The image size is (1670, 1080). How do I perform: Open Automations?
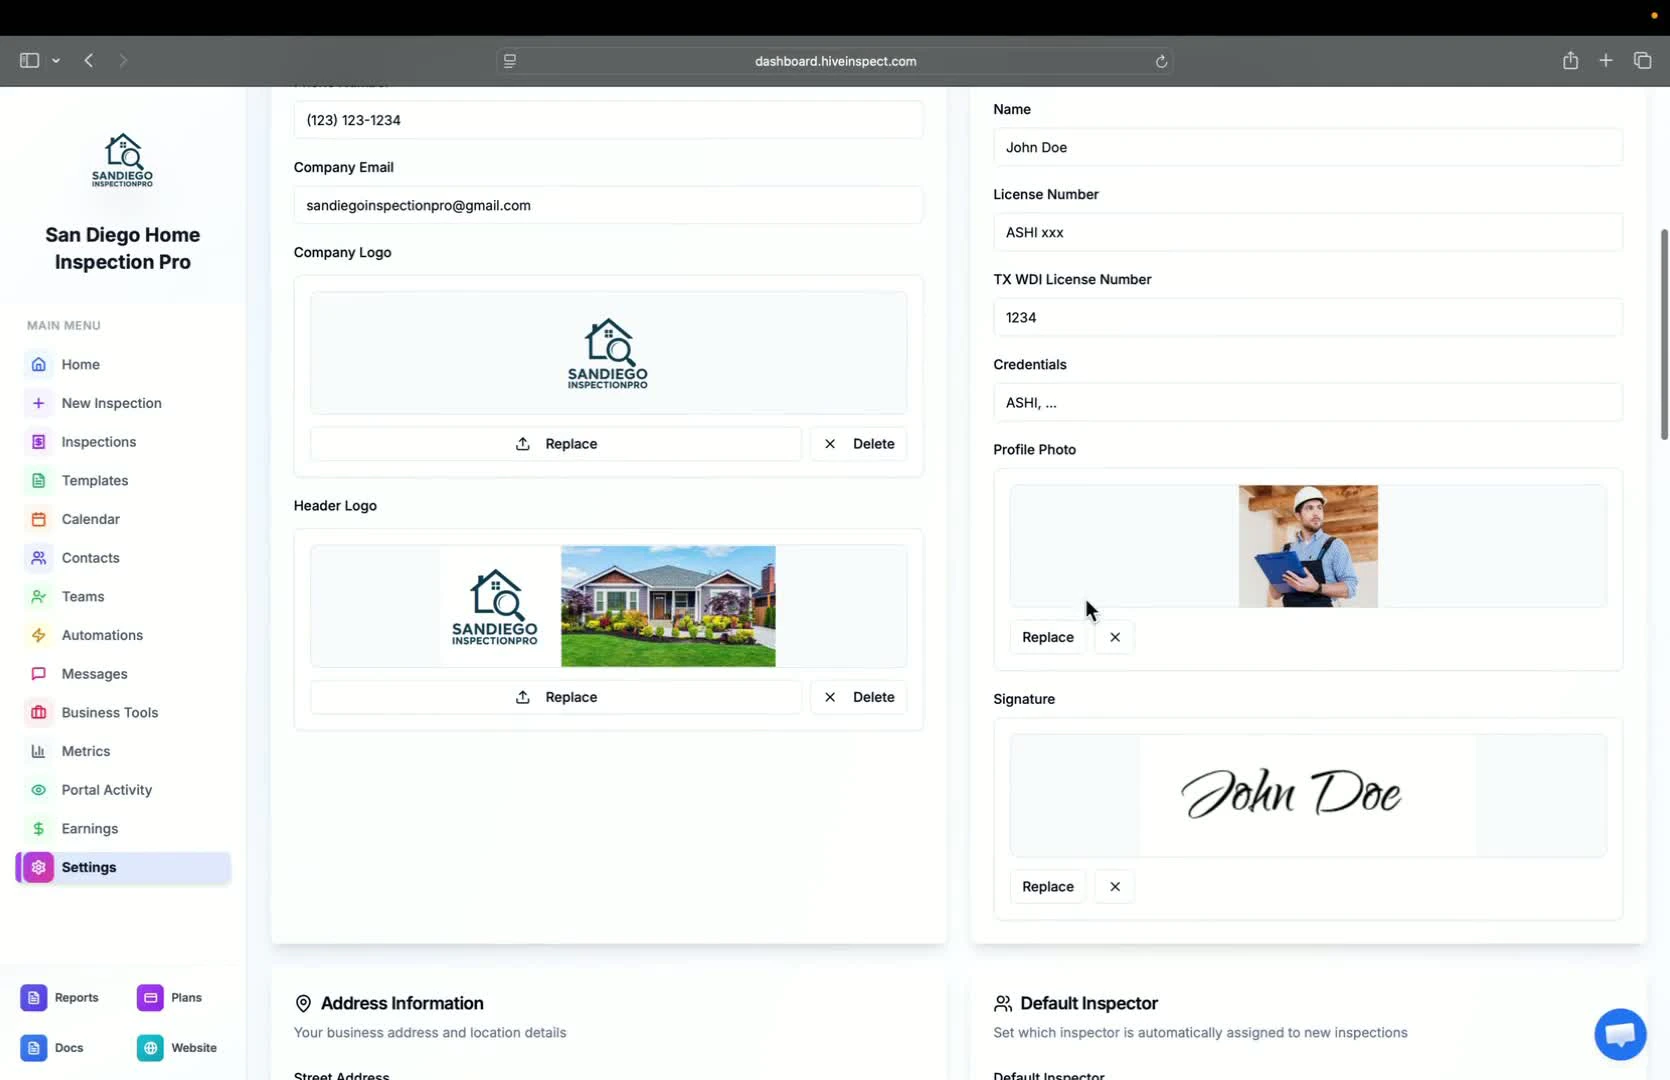coord(102,635)
